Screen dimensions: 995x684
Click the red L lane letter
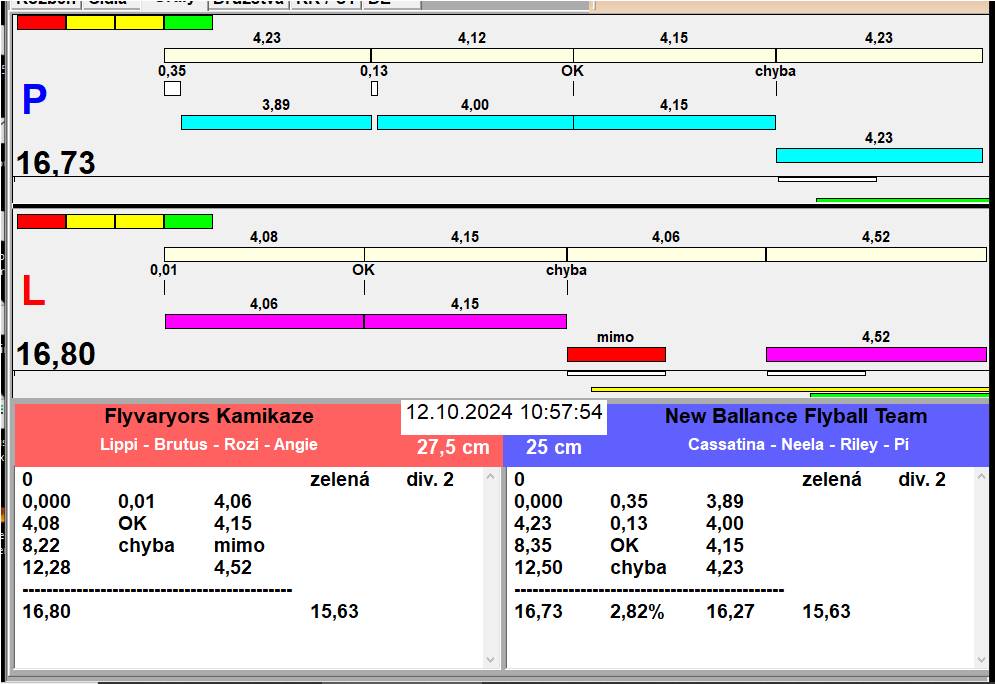(x=33, y=292)
